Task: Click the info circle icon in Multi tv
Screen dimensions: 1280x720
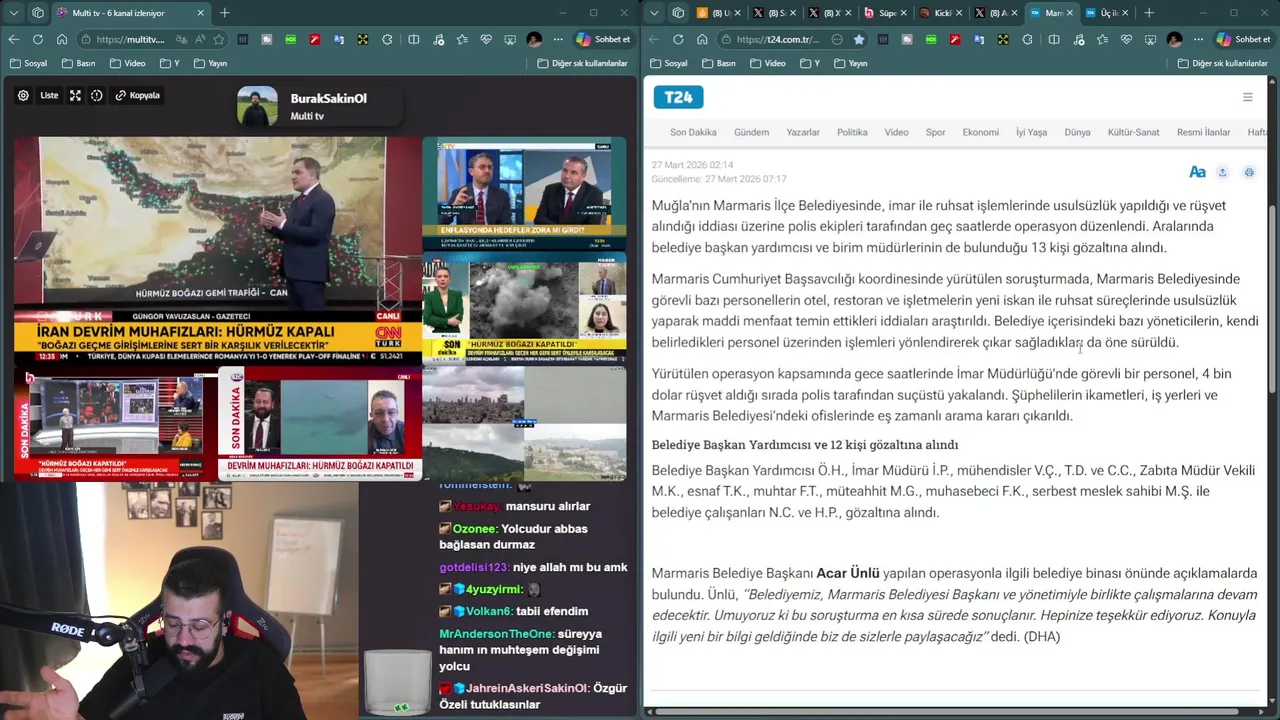Action: (97, 96)
